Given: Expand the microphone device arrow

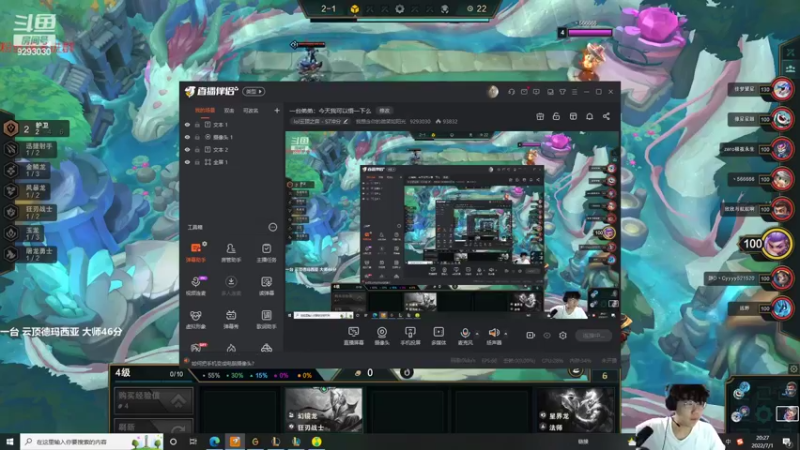Looking at the screenshot, I should coord(477,334).
